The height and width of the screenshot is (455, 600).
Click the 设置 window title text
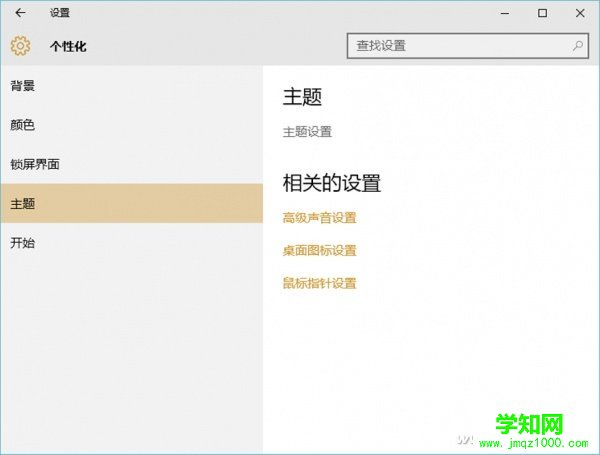(59, 13)
